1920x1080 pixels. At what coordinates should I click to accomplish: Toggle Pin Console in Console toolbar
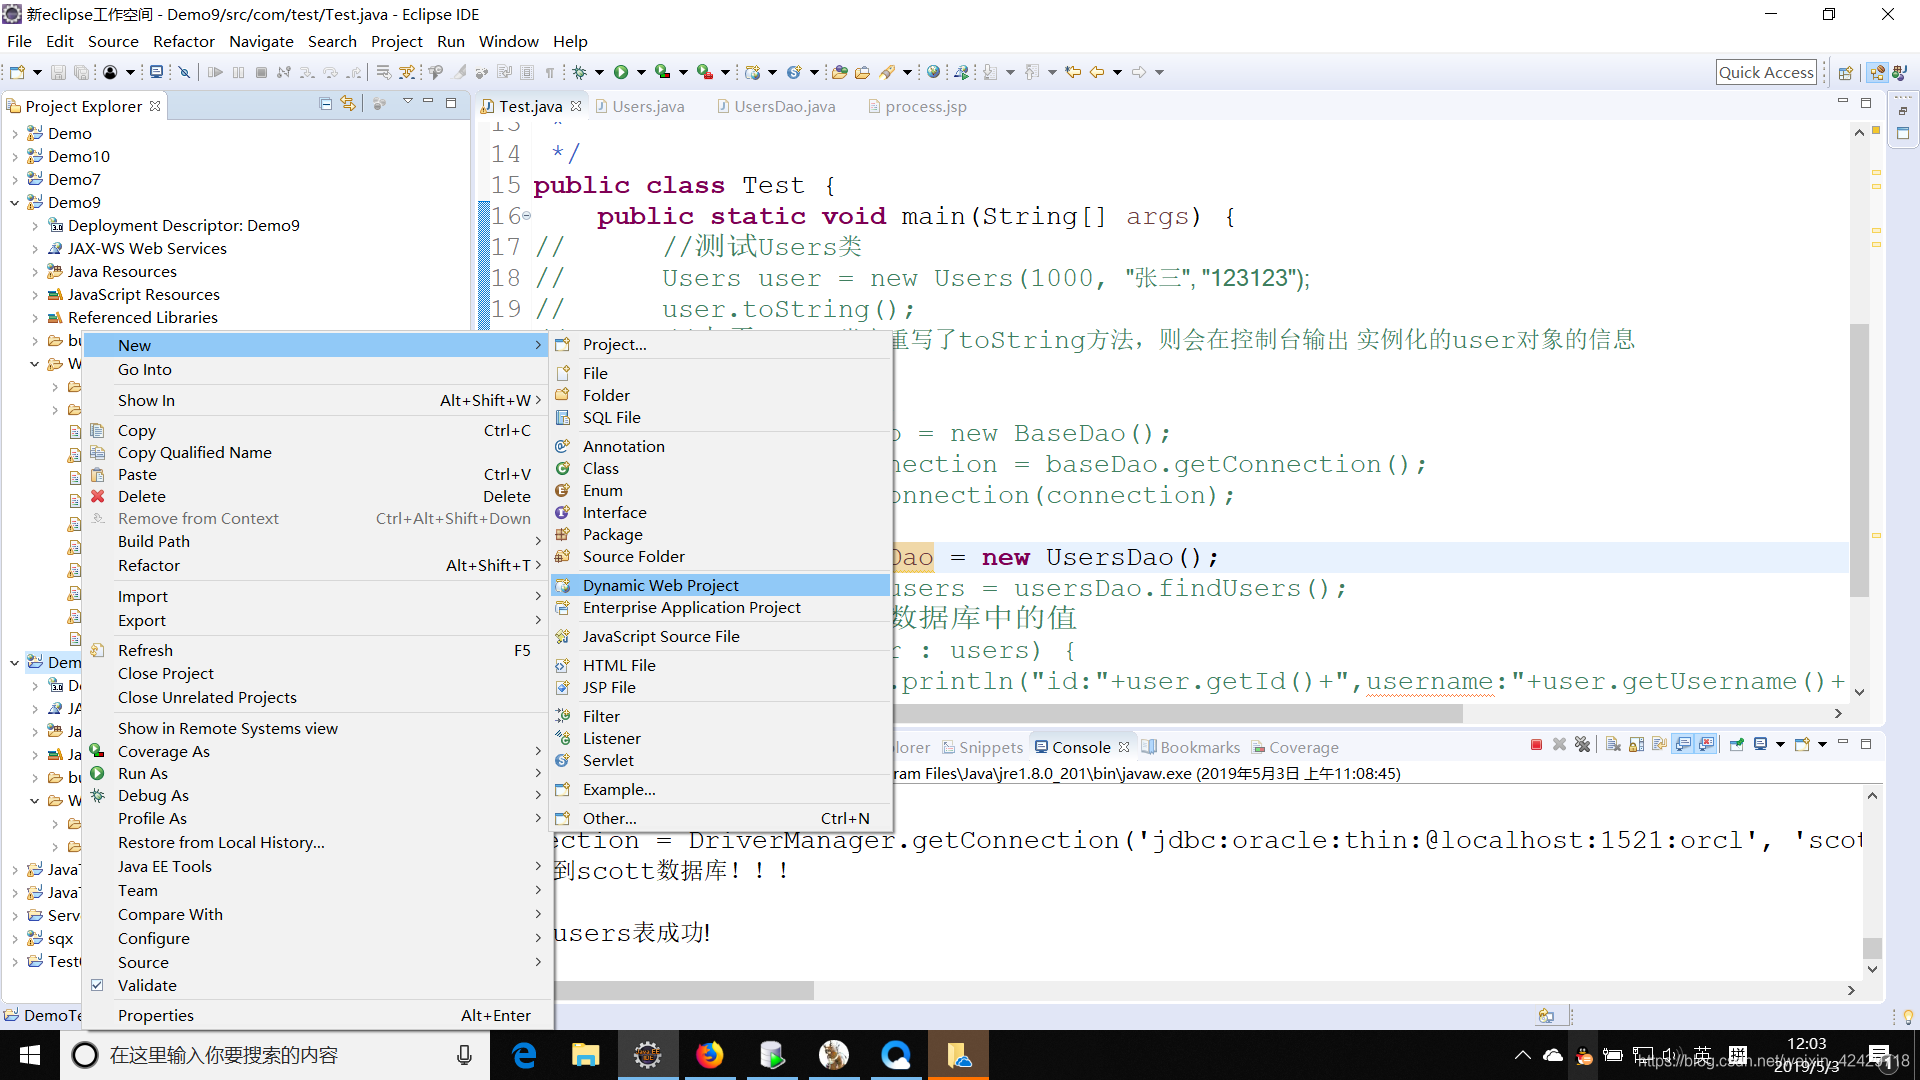(x=1737, y=745)
